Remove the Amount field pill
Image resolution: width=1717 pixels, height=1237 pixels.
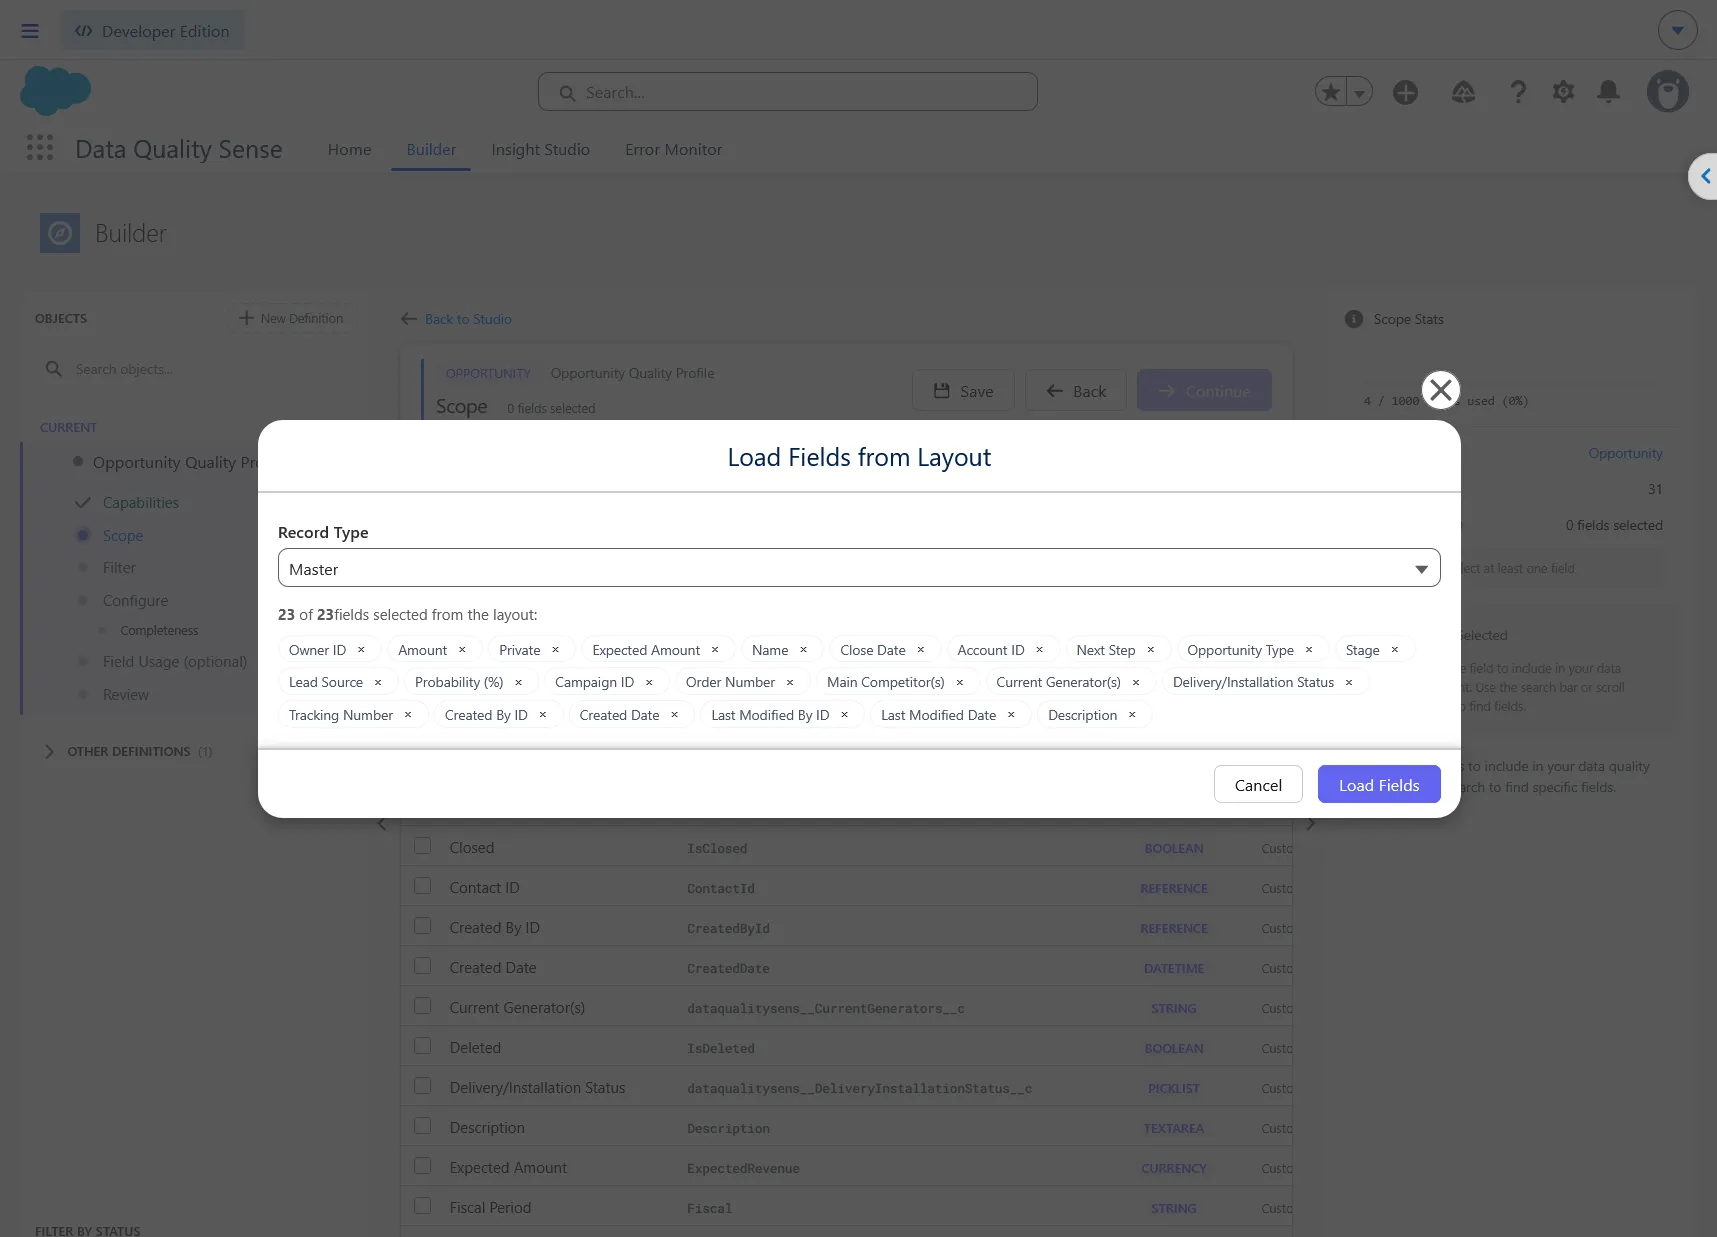(x=462, y=650)
